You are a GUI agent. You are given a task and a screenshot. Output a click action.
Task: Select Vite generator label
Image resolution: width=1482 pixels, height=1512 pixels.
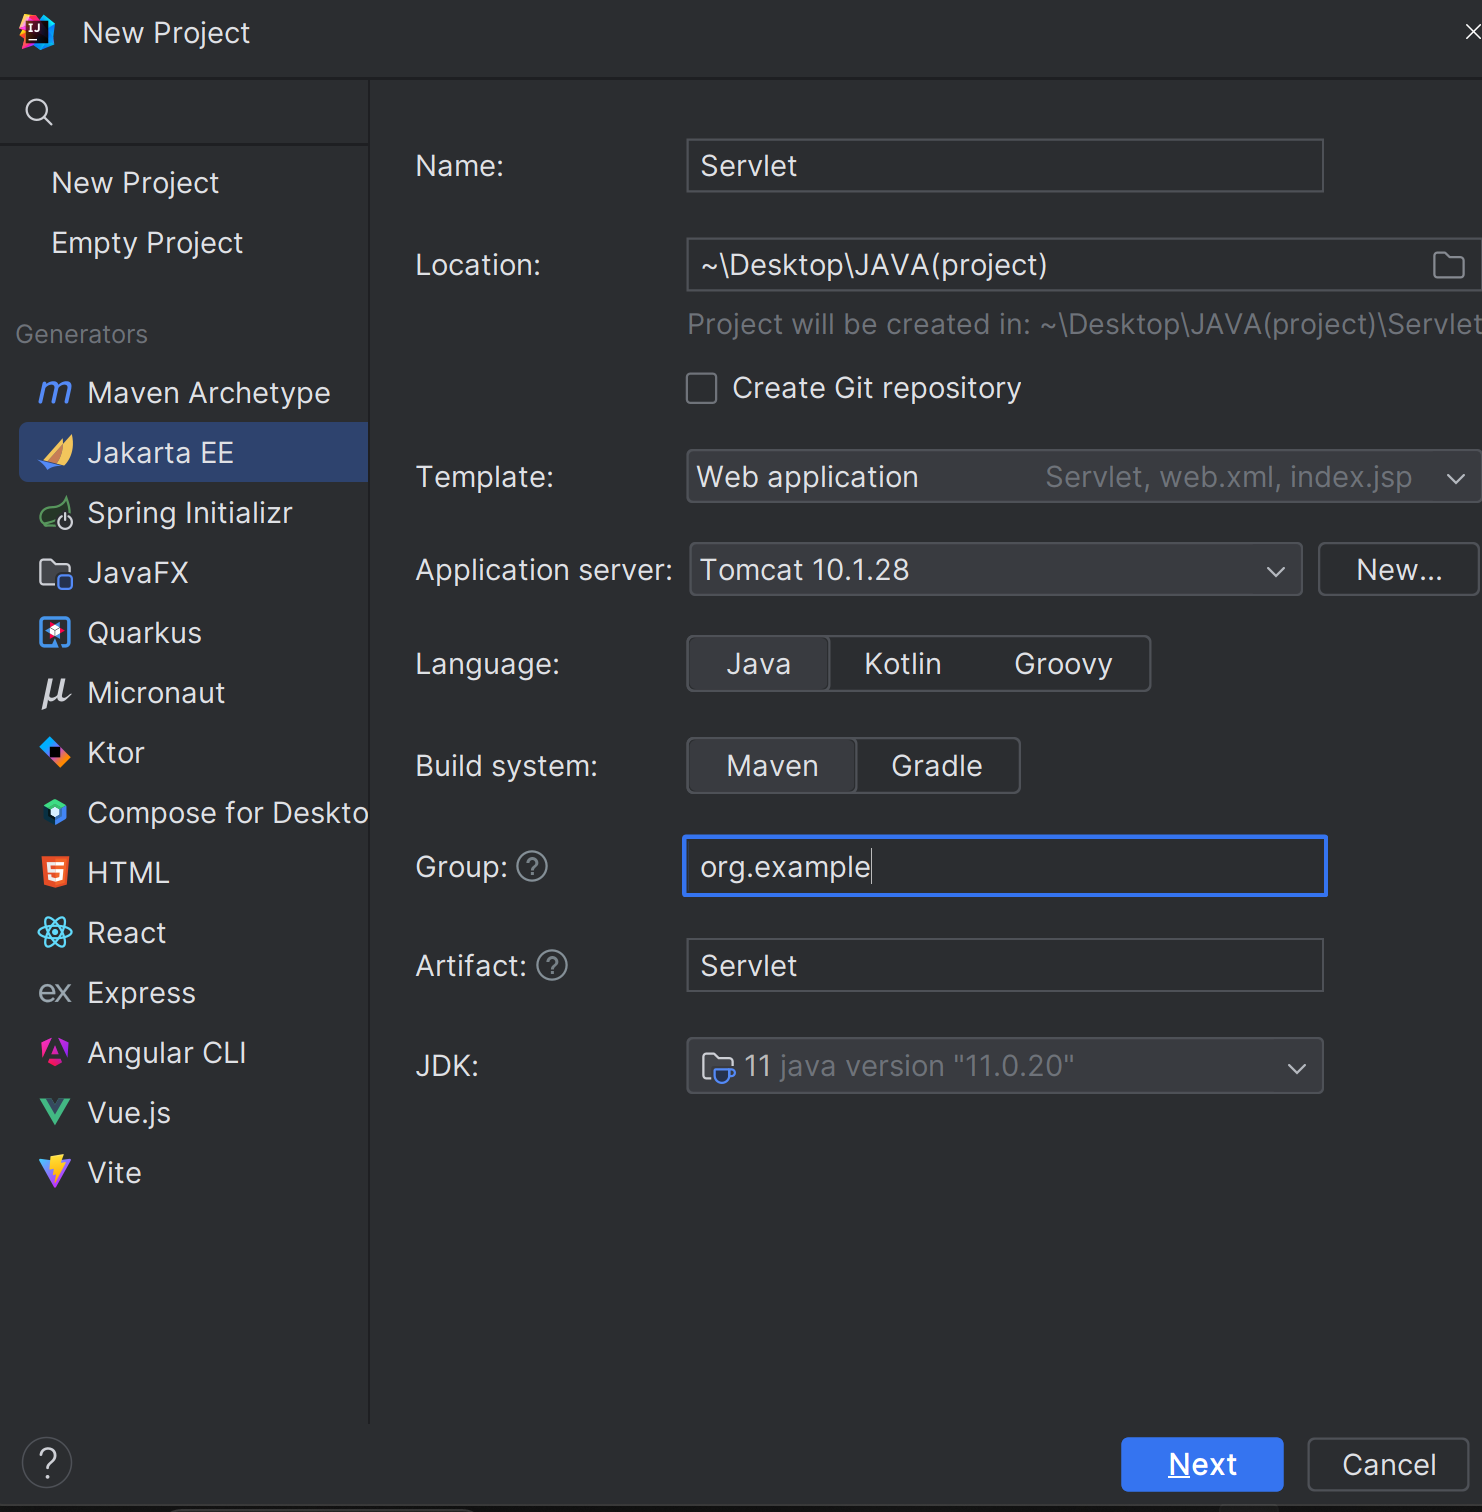tap(114, 1173)
